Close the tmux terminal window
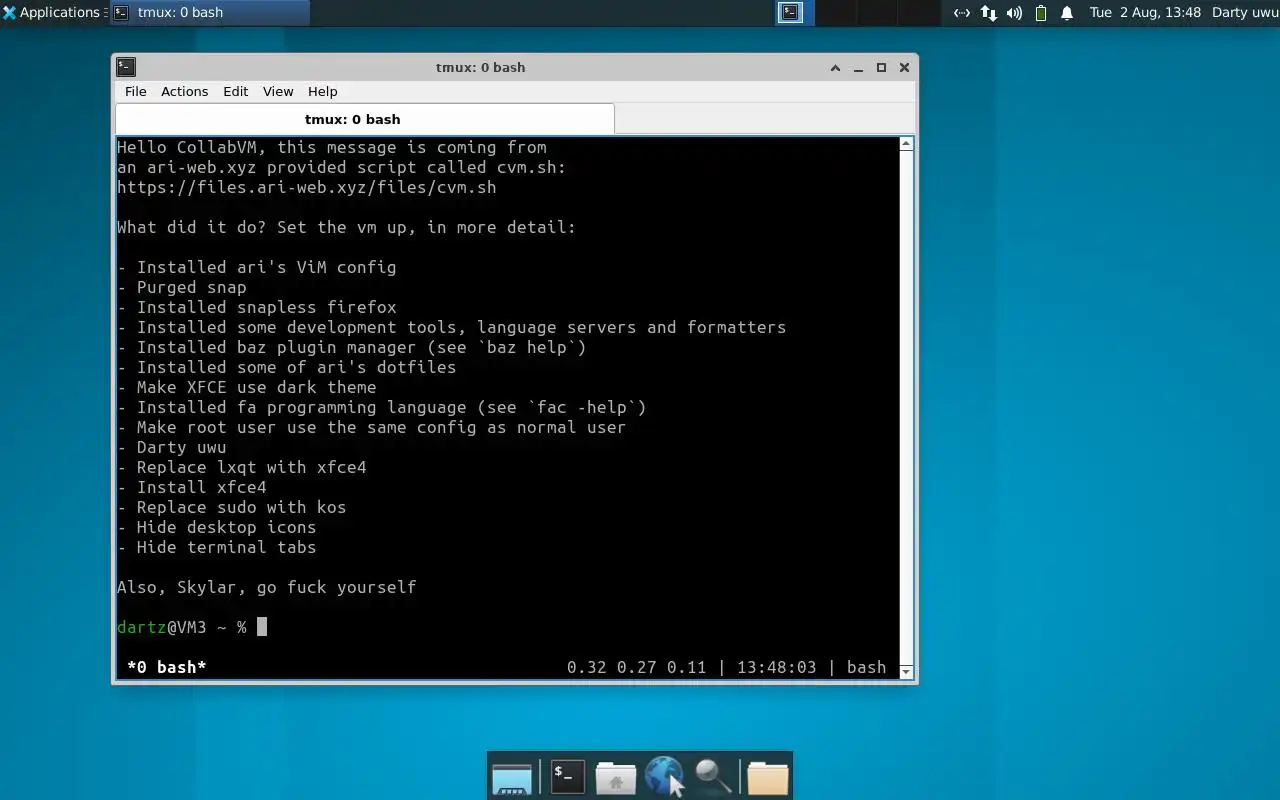The image size is (1280, 800). 904,67
